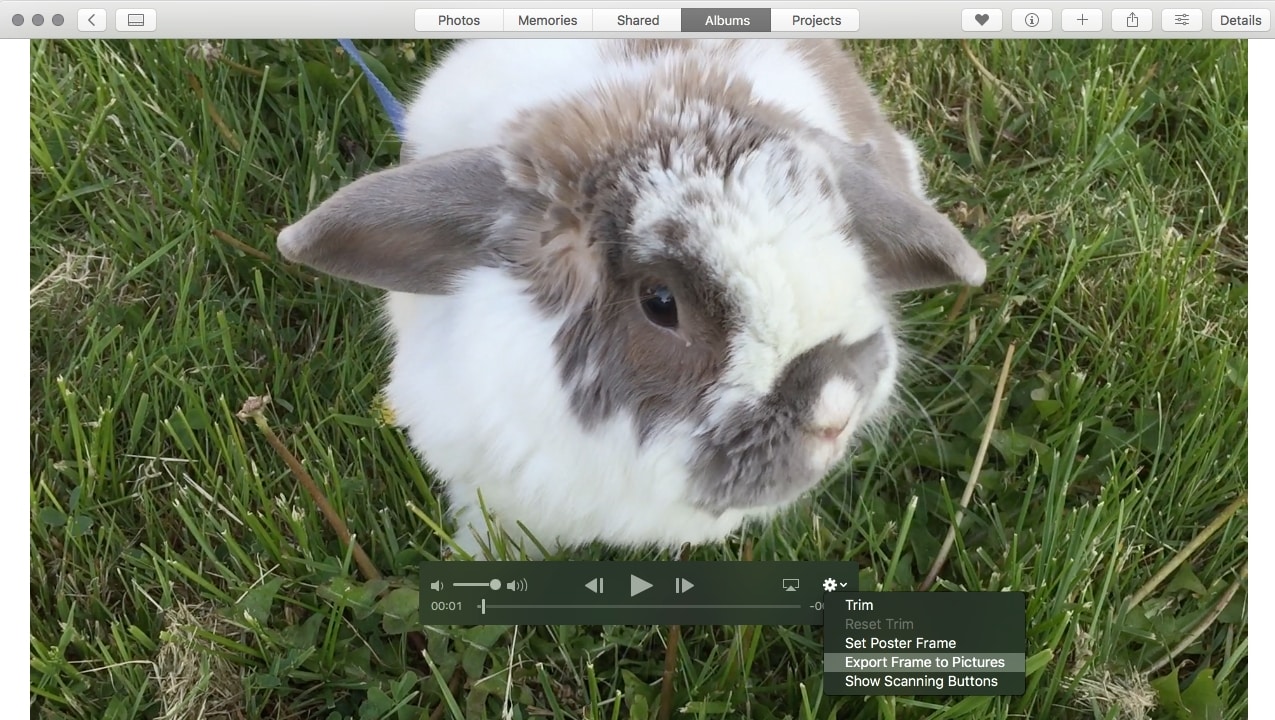
Task: Step forward one frame in the video
Action: [x=684, y=585]
